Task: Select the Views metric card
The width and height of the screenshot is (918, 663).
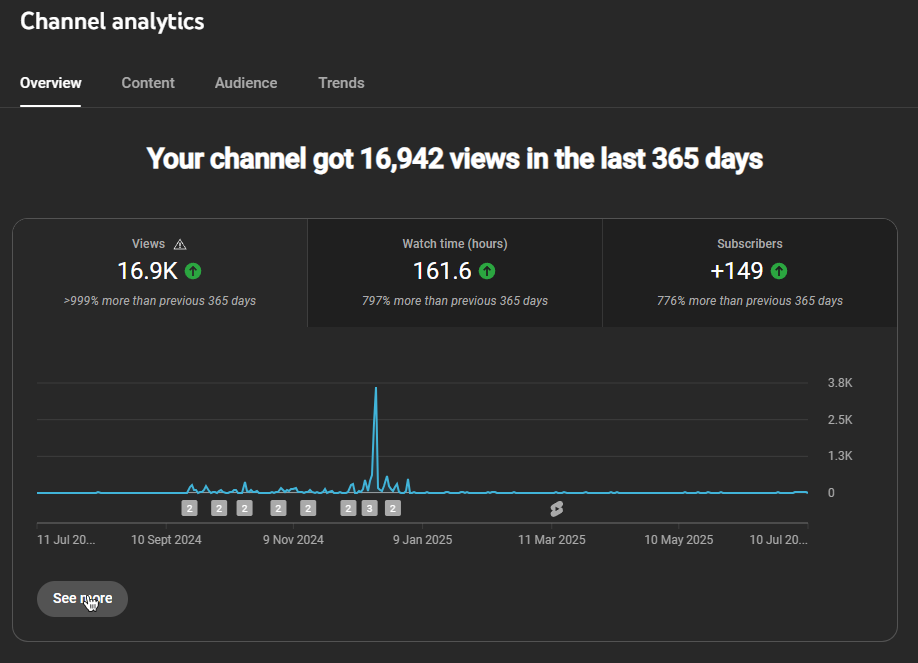Action: coord(160,272)
